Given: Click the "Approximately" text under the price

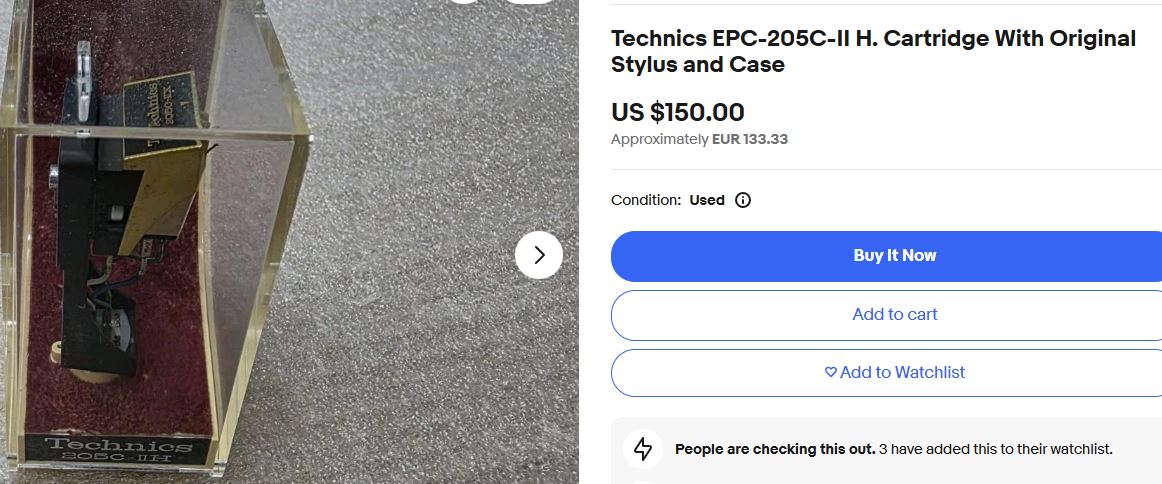Looking at the screenshot, I should (x=659, y=139).
